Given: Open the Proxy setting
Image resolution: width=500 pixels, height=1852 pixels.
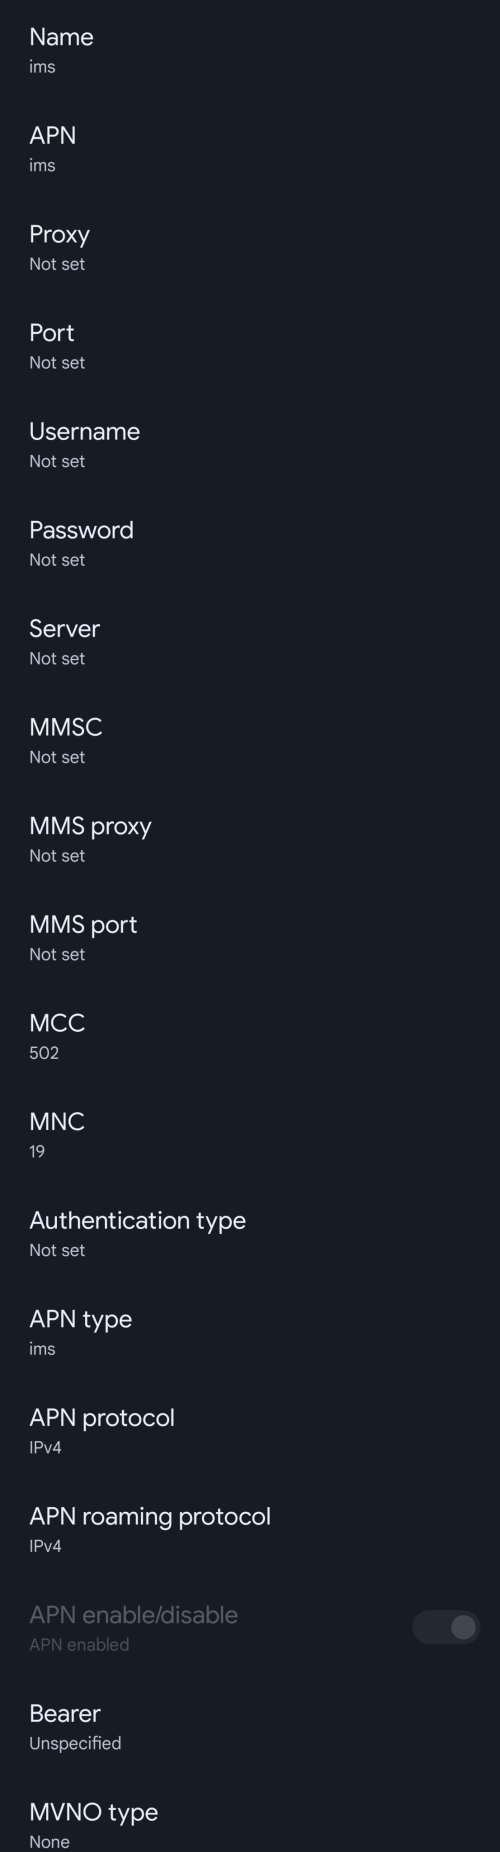Looking at the screenshot, I should pyautogui.click(x=250, y=247).
